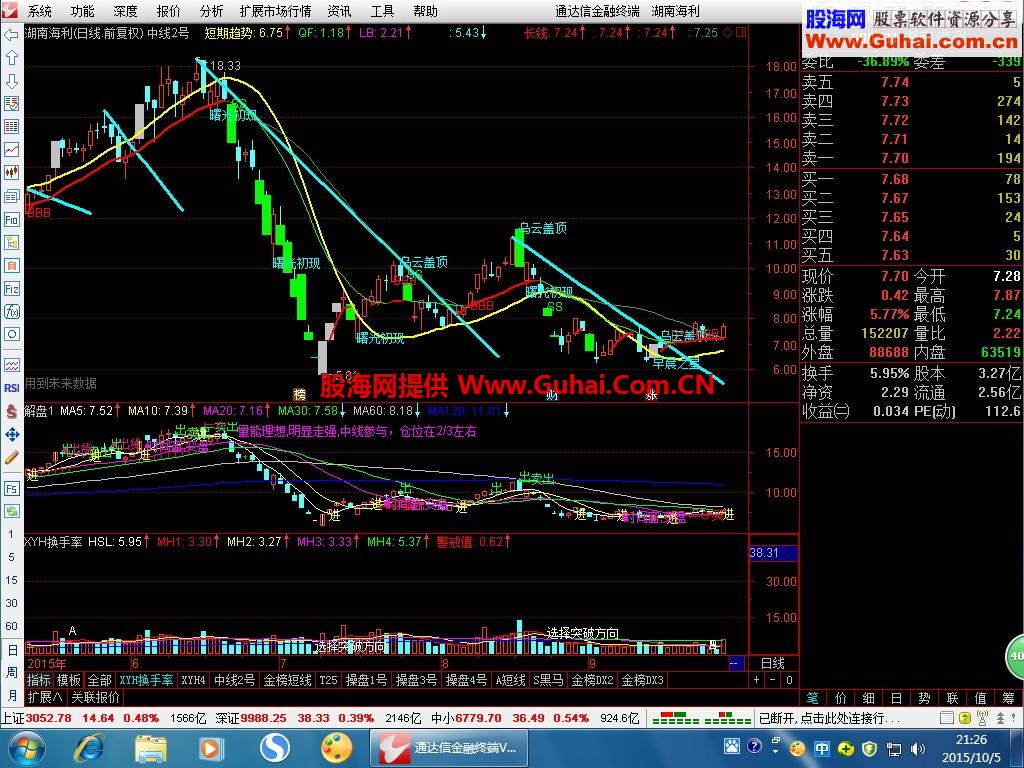This screenshot has width=1024, height=768.
Task: Click the RSI indicator icon
Action: (11, 388)
